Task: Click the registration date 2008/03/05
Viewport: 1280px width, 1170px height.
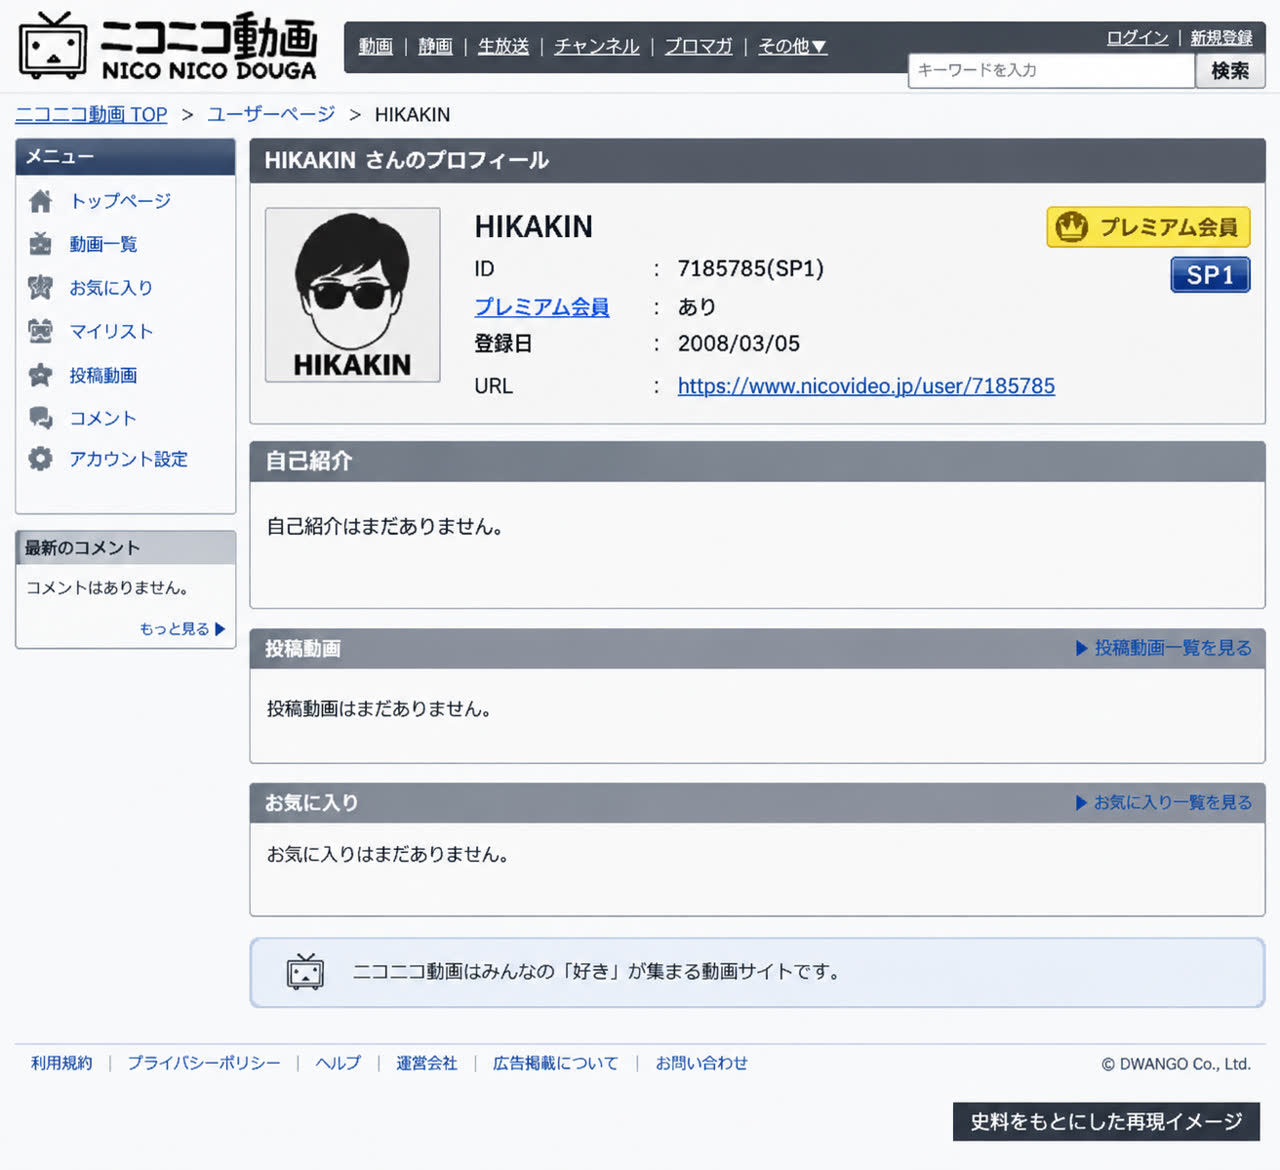Action: coord(739,344)
